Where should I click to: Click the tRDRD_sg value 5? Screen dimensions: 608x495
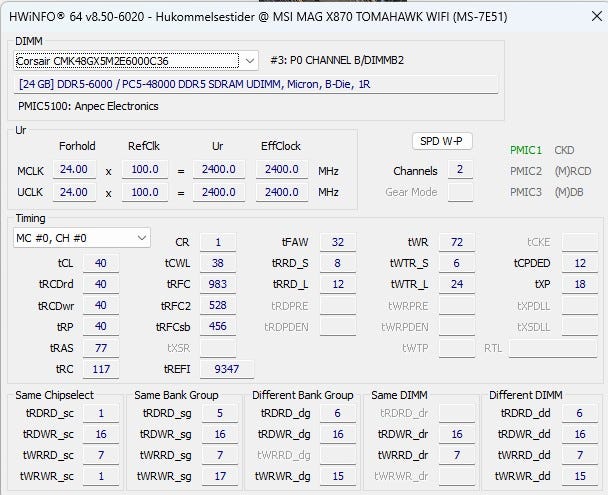[220, 413]
